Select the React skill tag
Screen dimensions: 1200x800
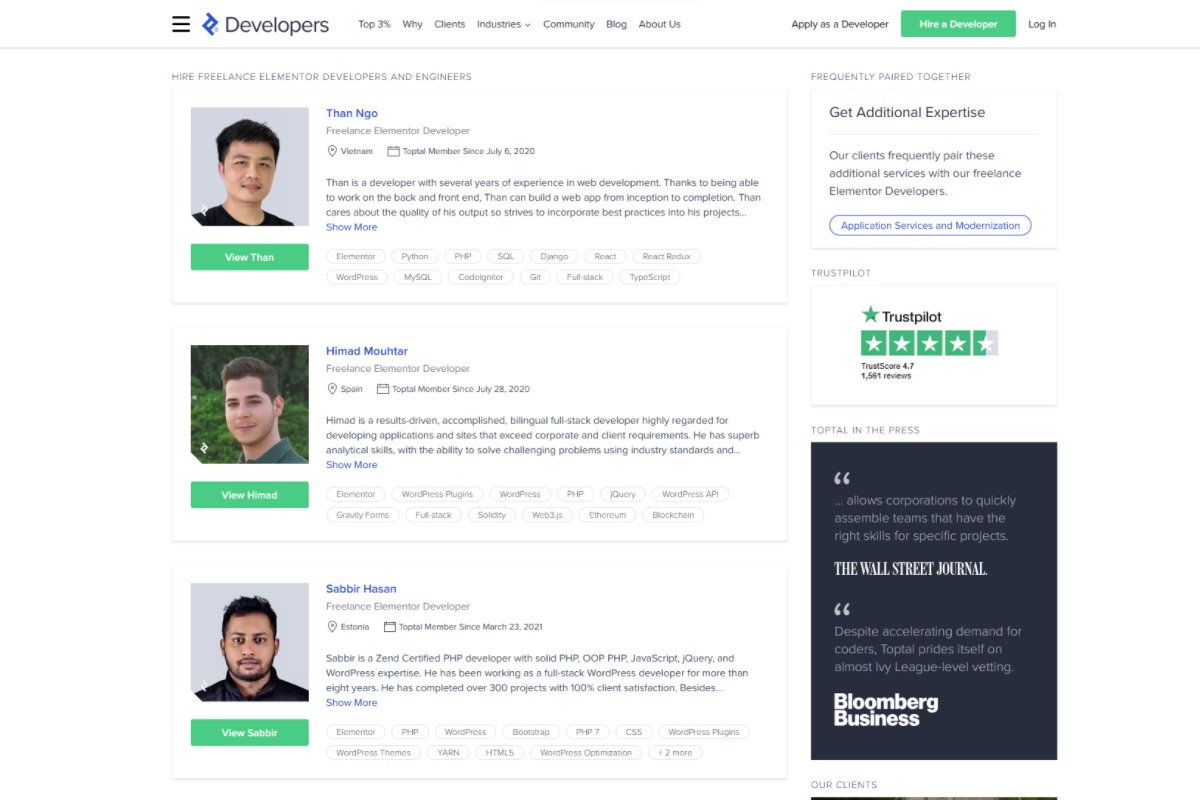click(x=606, y=257)
